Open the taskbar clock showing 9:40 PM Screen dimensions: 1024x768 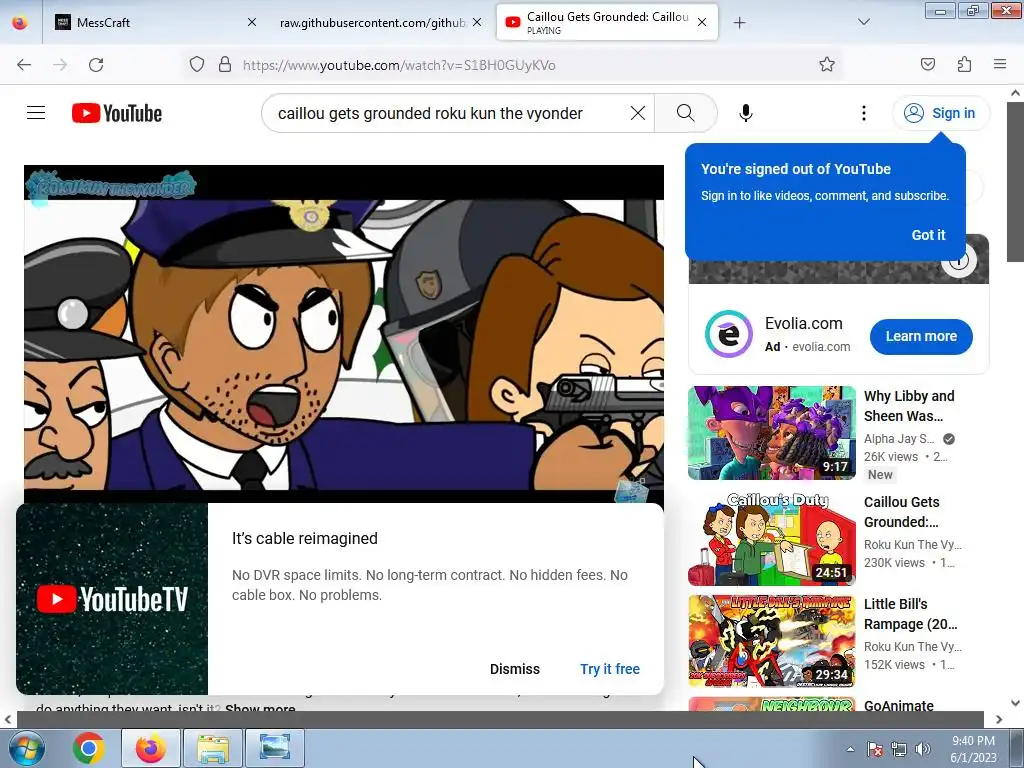tap(973, 749)
